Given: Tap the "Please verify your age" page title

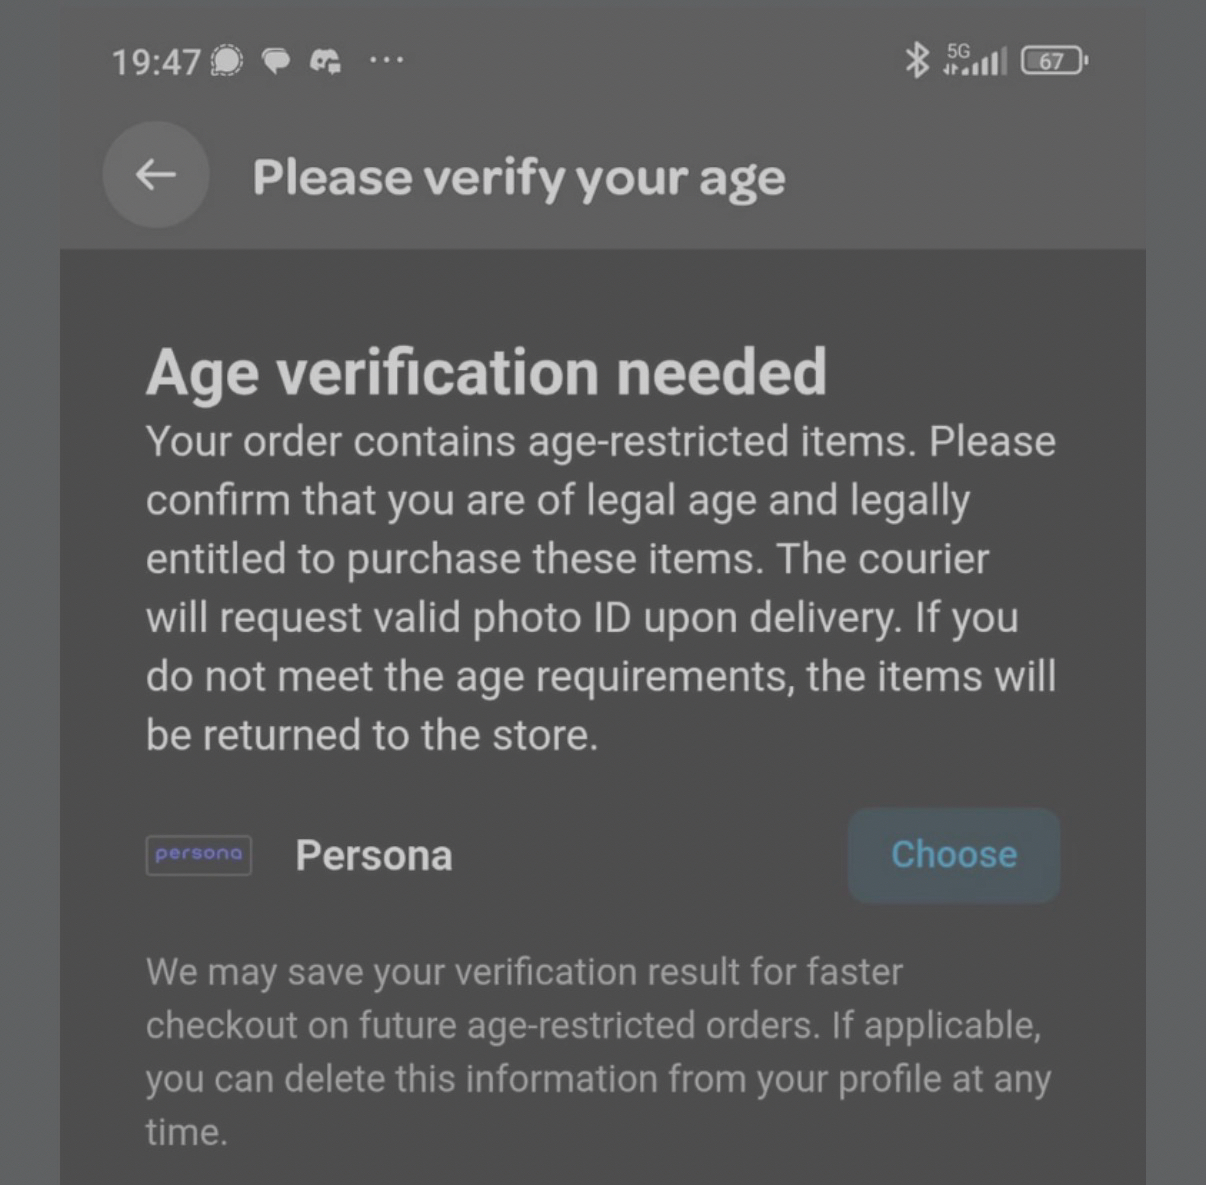Looking at the screenshot, I should click(518, 178).
